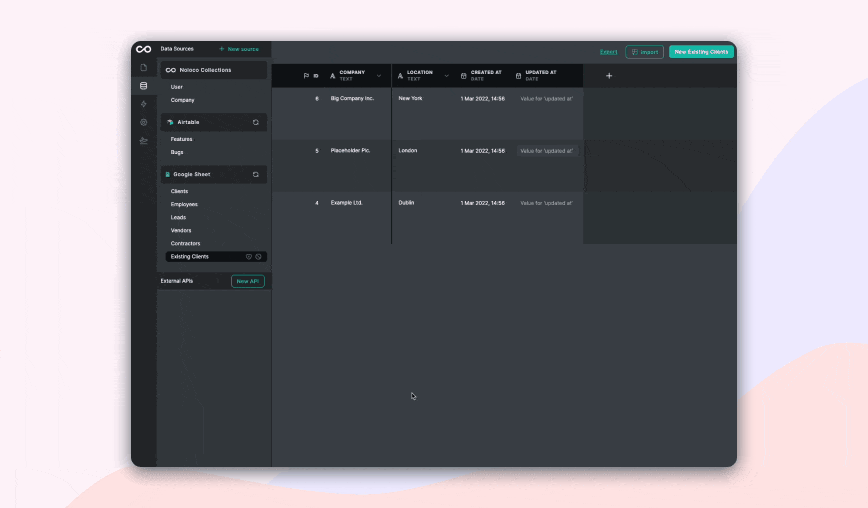868x508 pixels.
Task: Click the New Existing Clients button
Action: (x=701, y=51)
